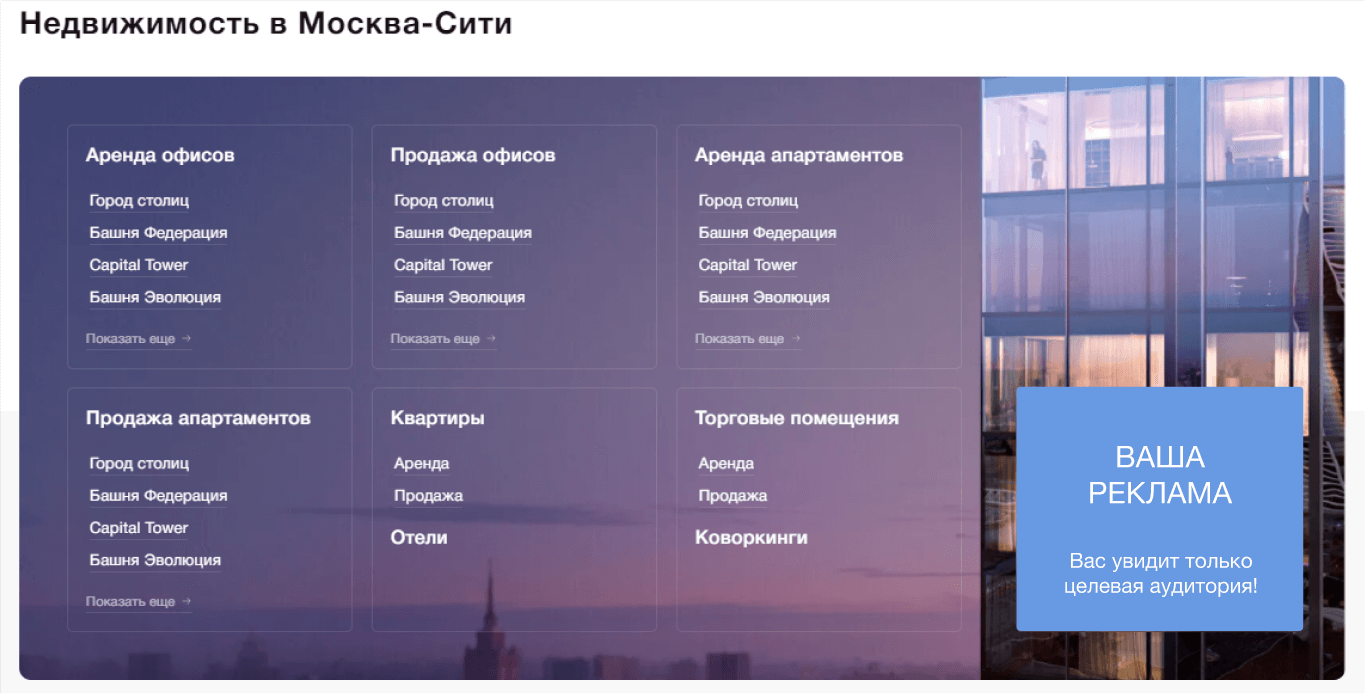Expand Показать еще under Продажа апартаментов
1365x694 pixels.
pos(138,602)
